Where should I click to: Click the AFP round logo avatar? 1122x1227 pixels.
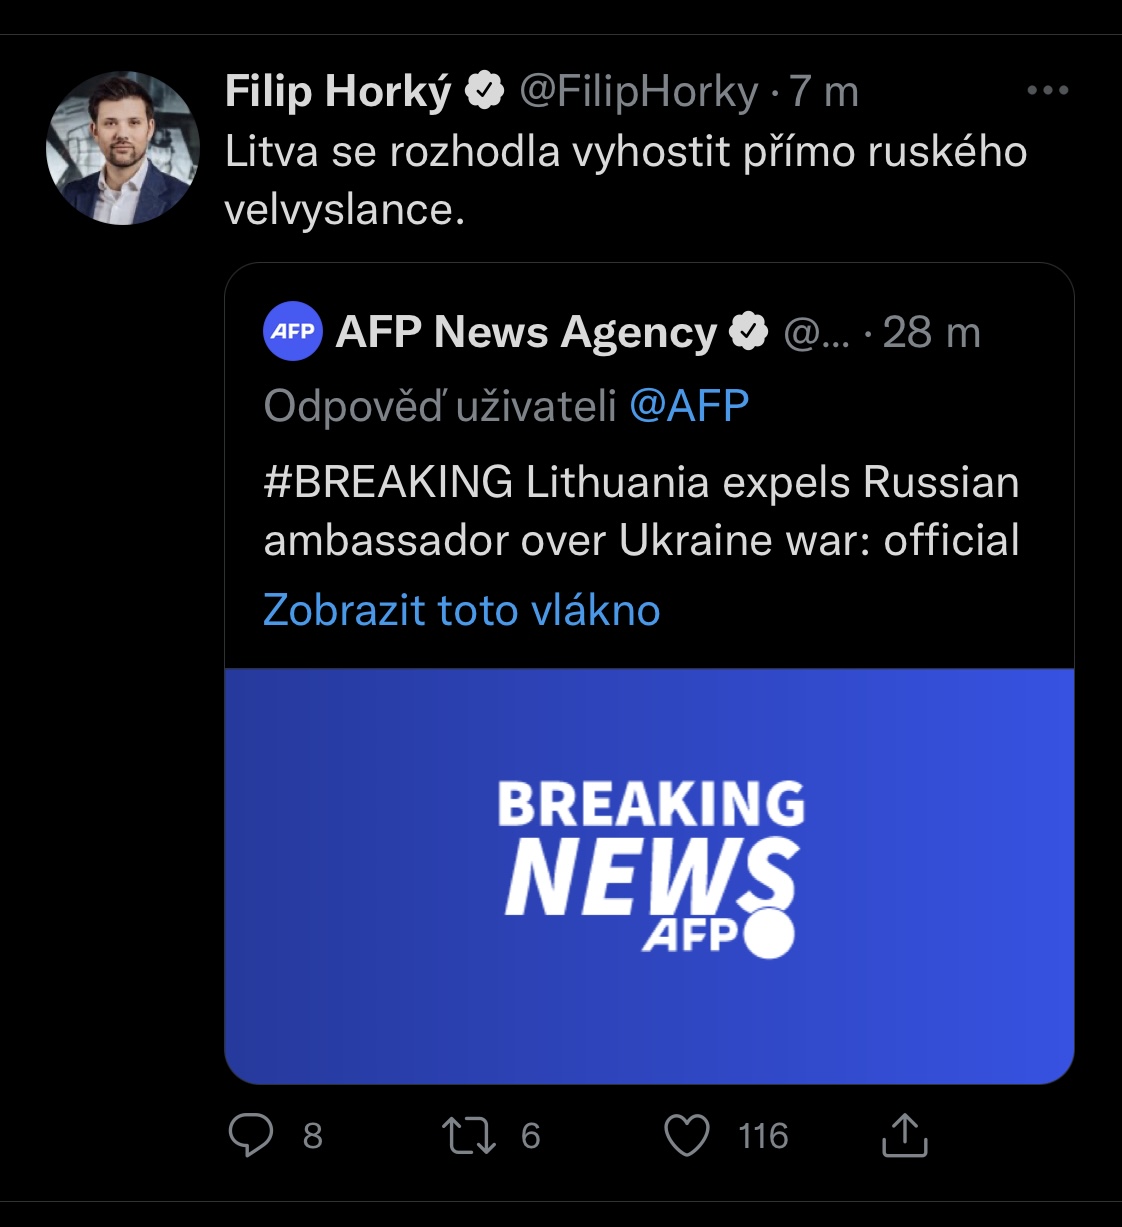(x=292, y=331)
